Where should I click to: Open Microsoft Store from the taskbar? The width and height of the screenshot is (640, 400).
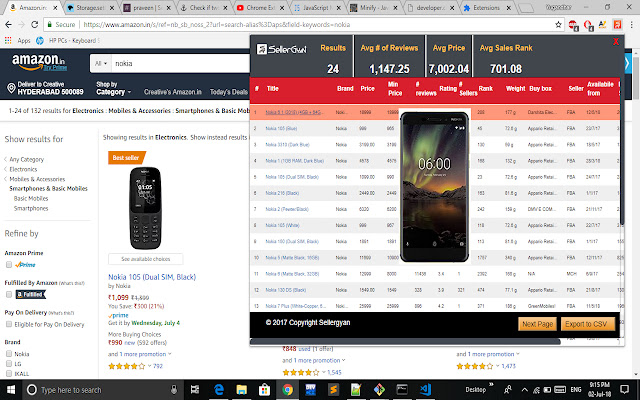coord(264,390)
